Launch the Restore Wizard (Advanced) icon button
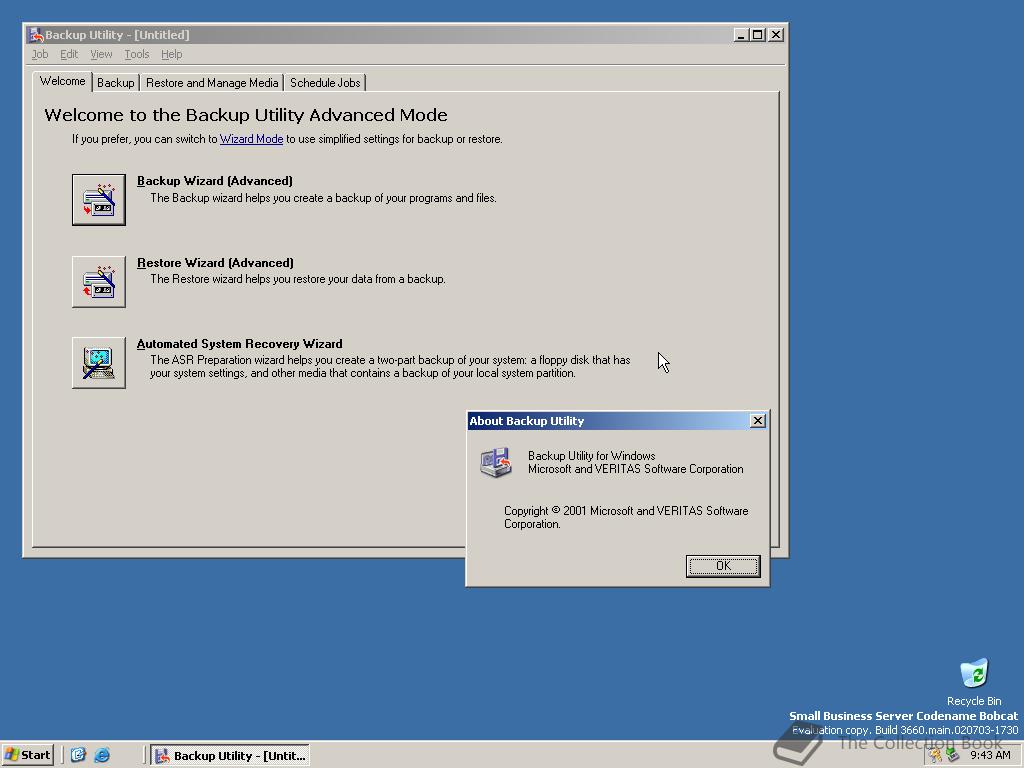 (x=99, y=281)
